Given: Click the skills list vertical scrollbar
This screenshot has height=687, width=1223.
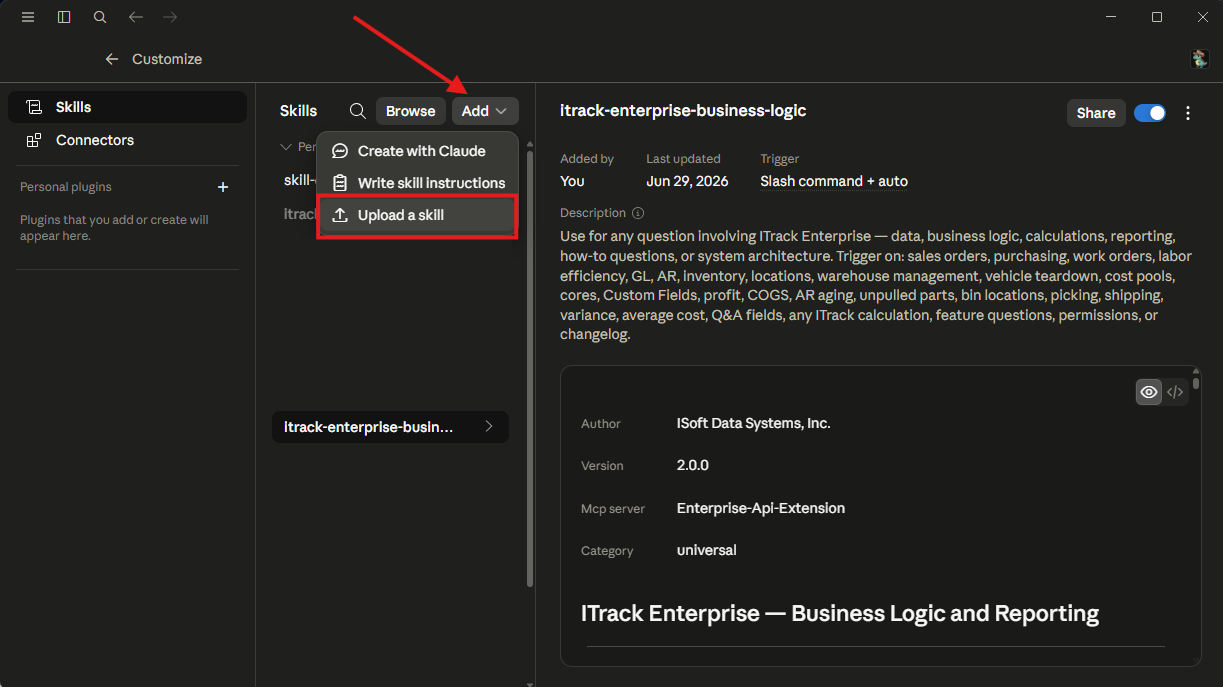Looking at the screenshot, I should pos(530,370).
